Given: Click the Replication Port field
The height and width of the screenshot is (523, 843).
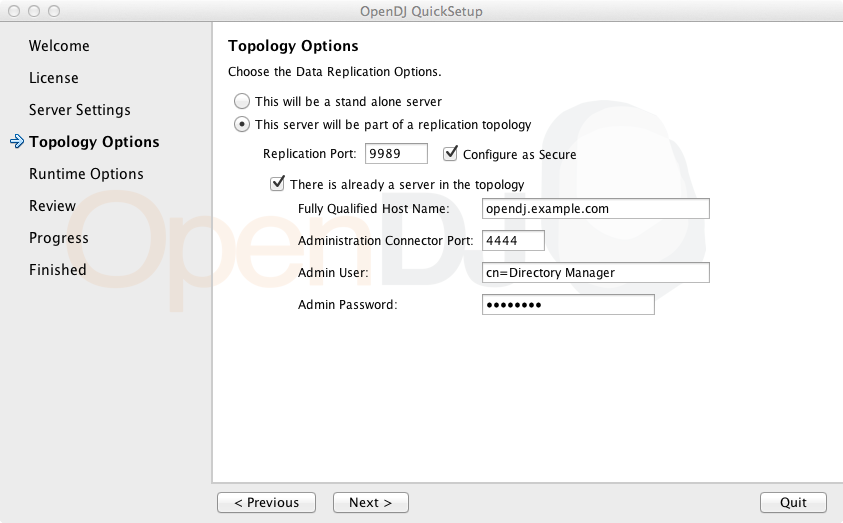Looking at the screenshot, I should (x=396, y=154).
